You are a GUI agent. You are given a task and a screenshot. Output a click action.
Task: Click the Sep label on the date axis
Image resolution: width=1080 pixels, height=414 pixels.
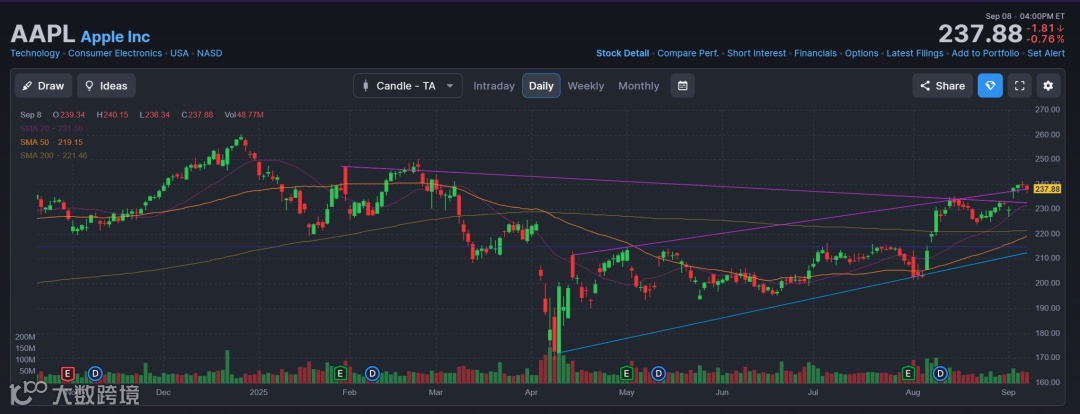click(x=1008, y=393)
